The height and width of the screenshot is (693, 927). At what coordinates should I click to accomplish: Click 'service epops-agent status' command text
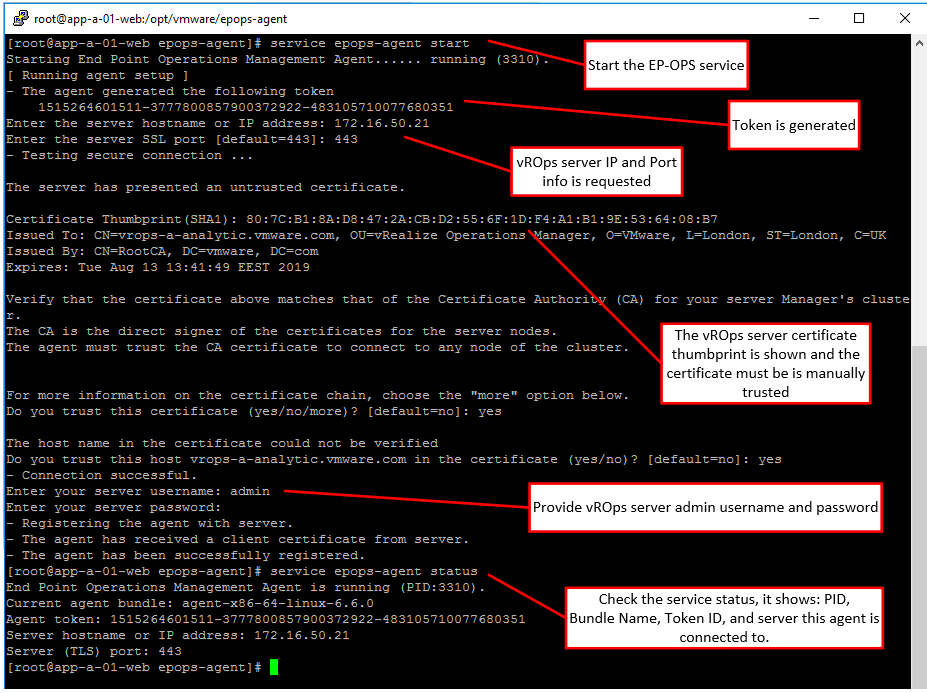[374, 571]
